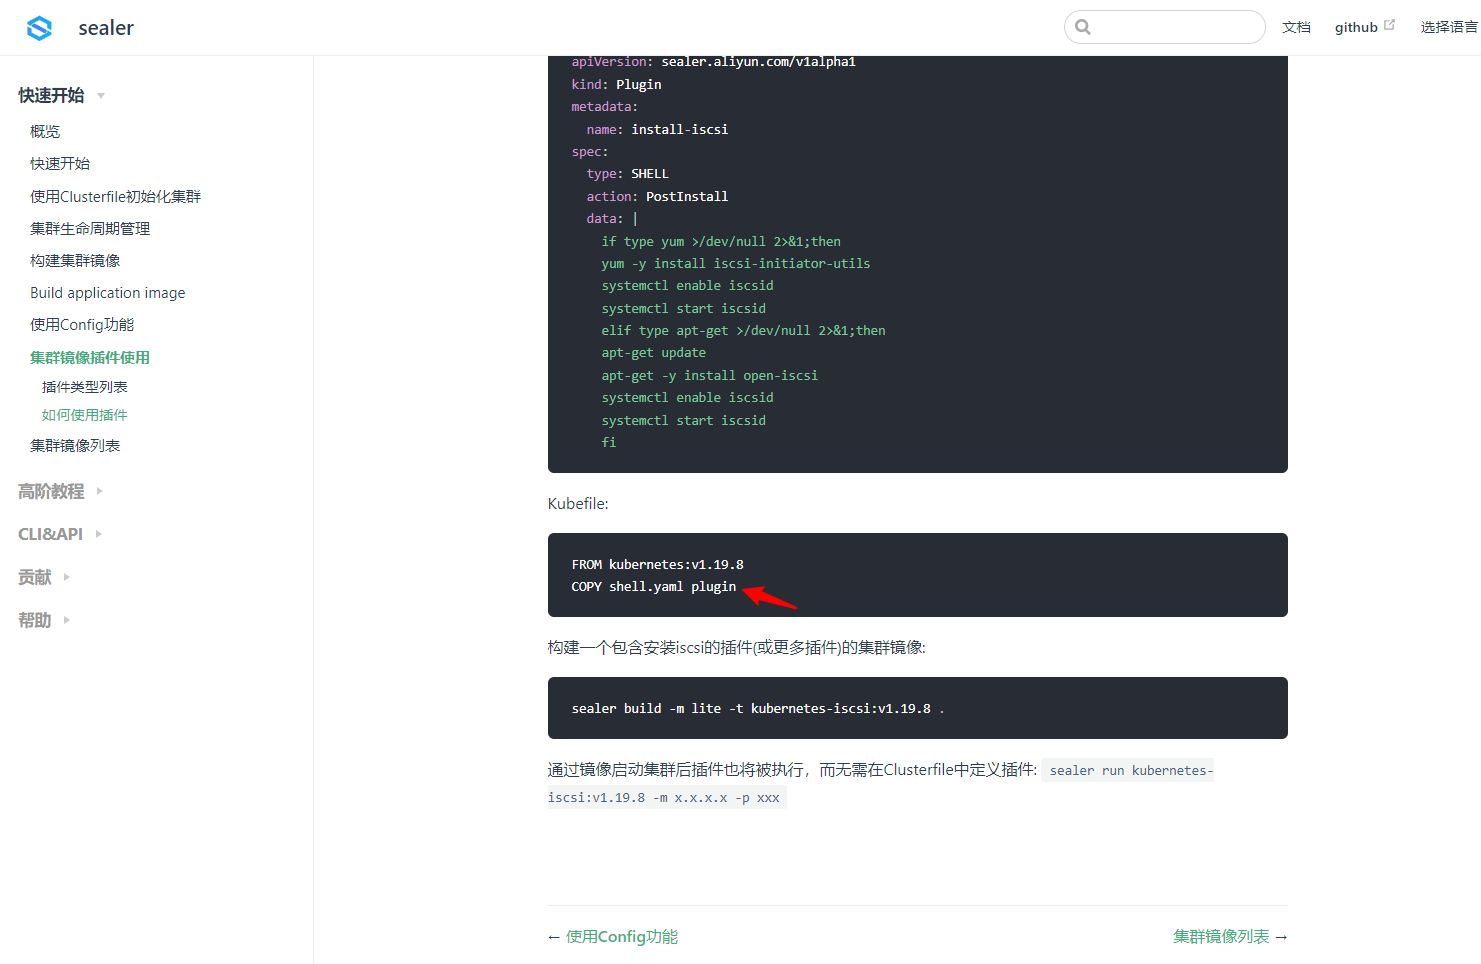Image resolution: width=1481 pixels, height=964 pixels.
Task: Go to next page 集群镜像列表
Action: pos(1221,936)
